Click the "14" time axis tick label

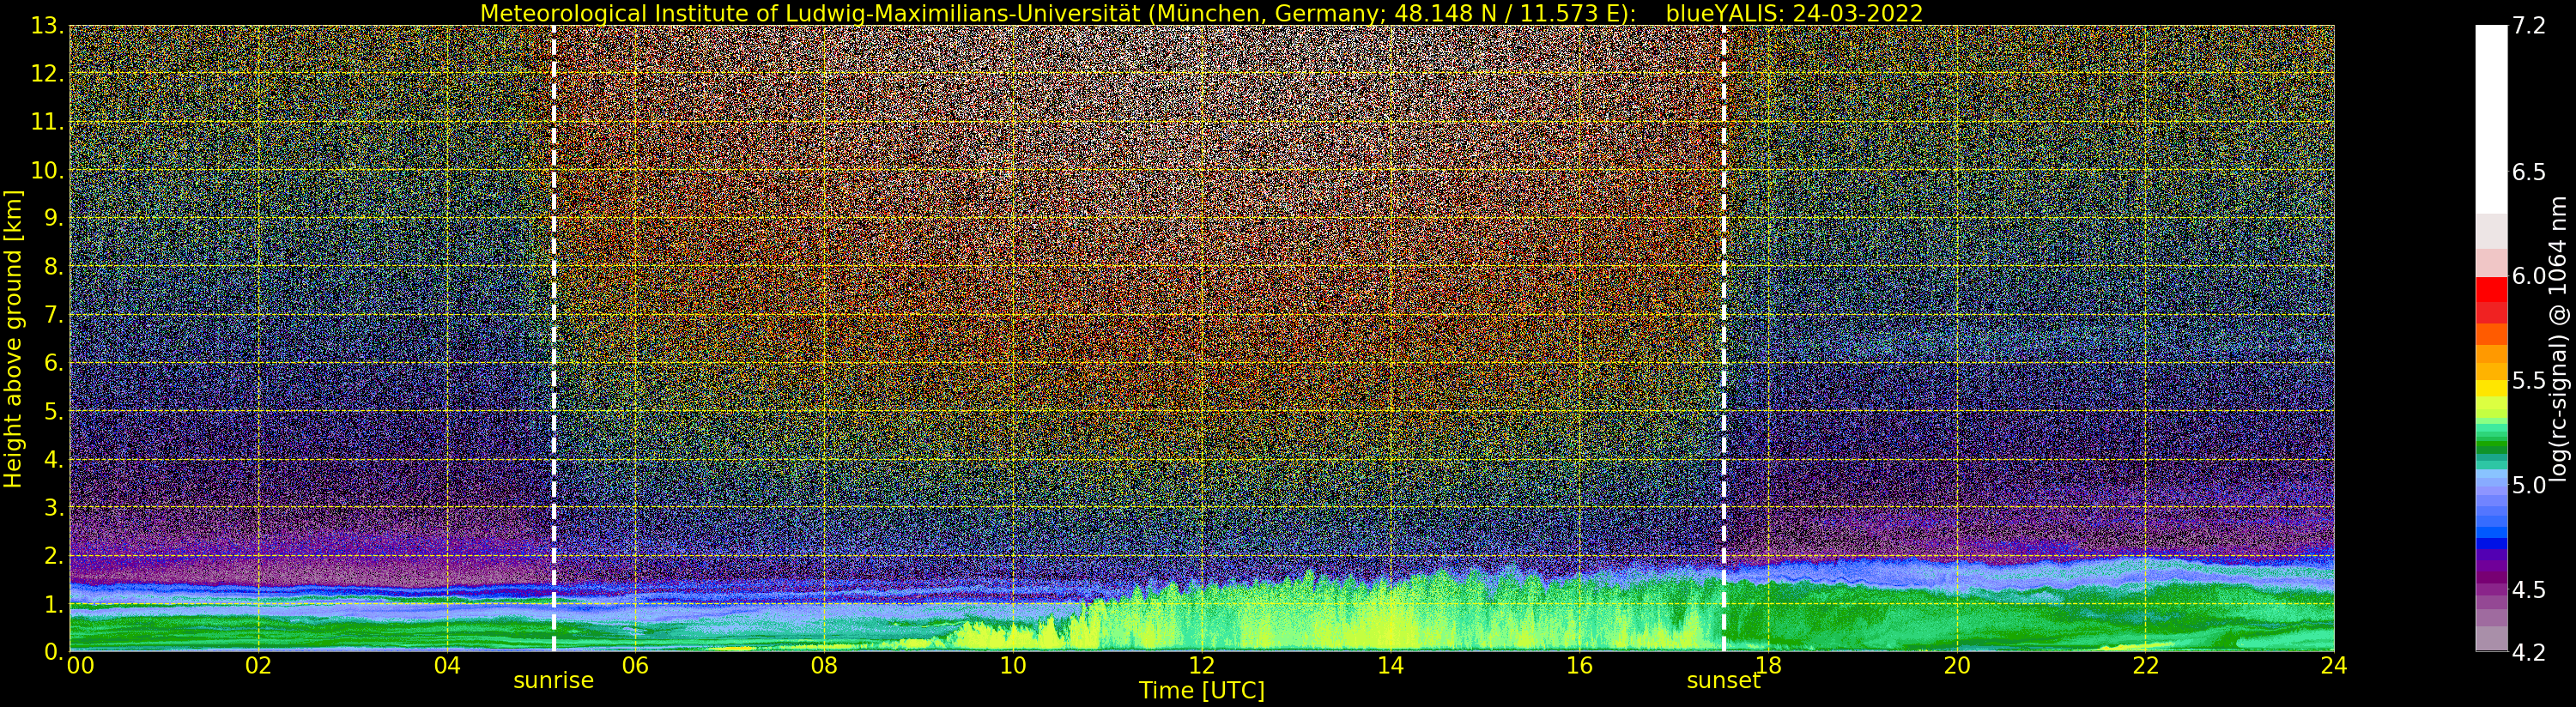(x=1390, y=666)
